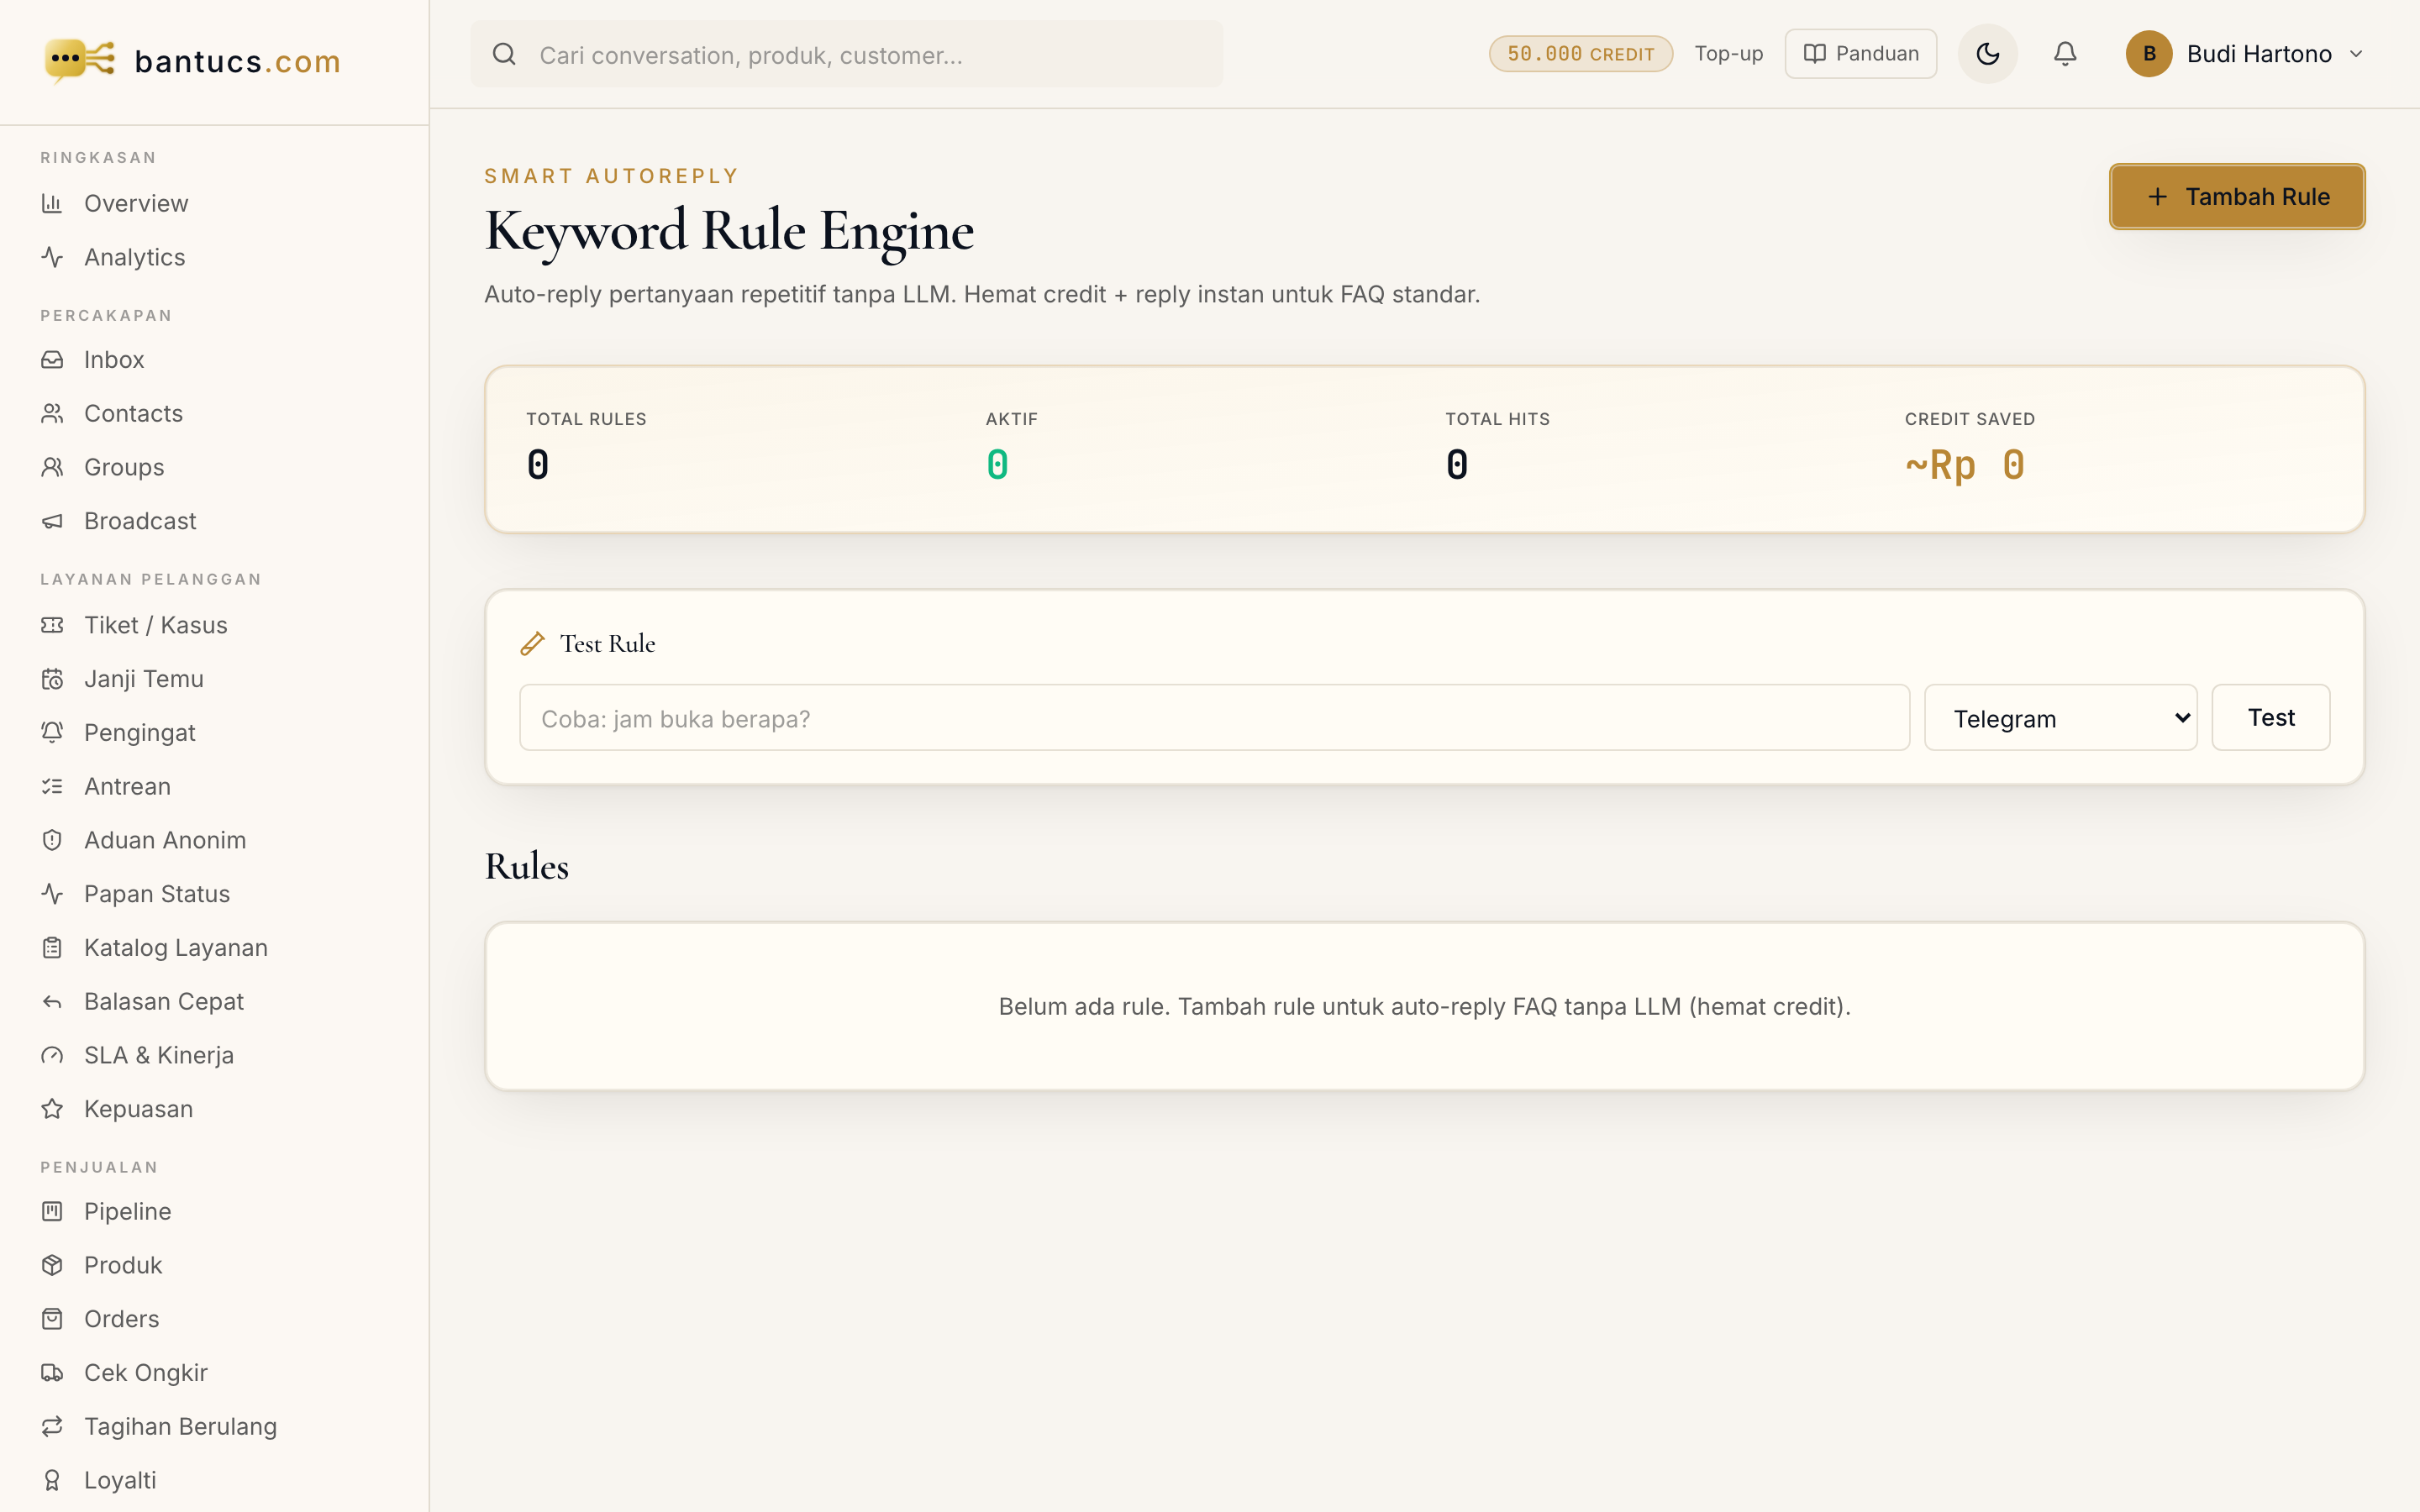Click the B user avatar
2420x1512 pixels.
point(2148,54)
